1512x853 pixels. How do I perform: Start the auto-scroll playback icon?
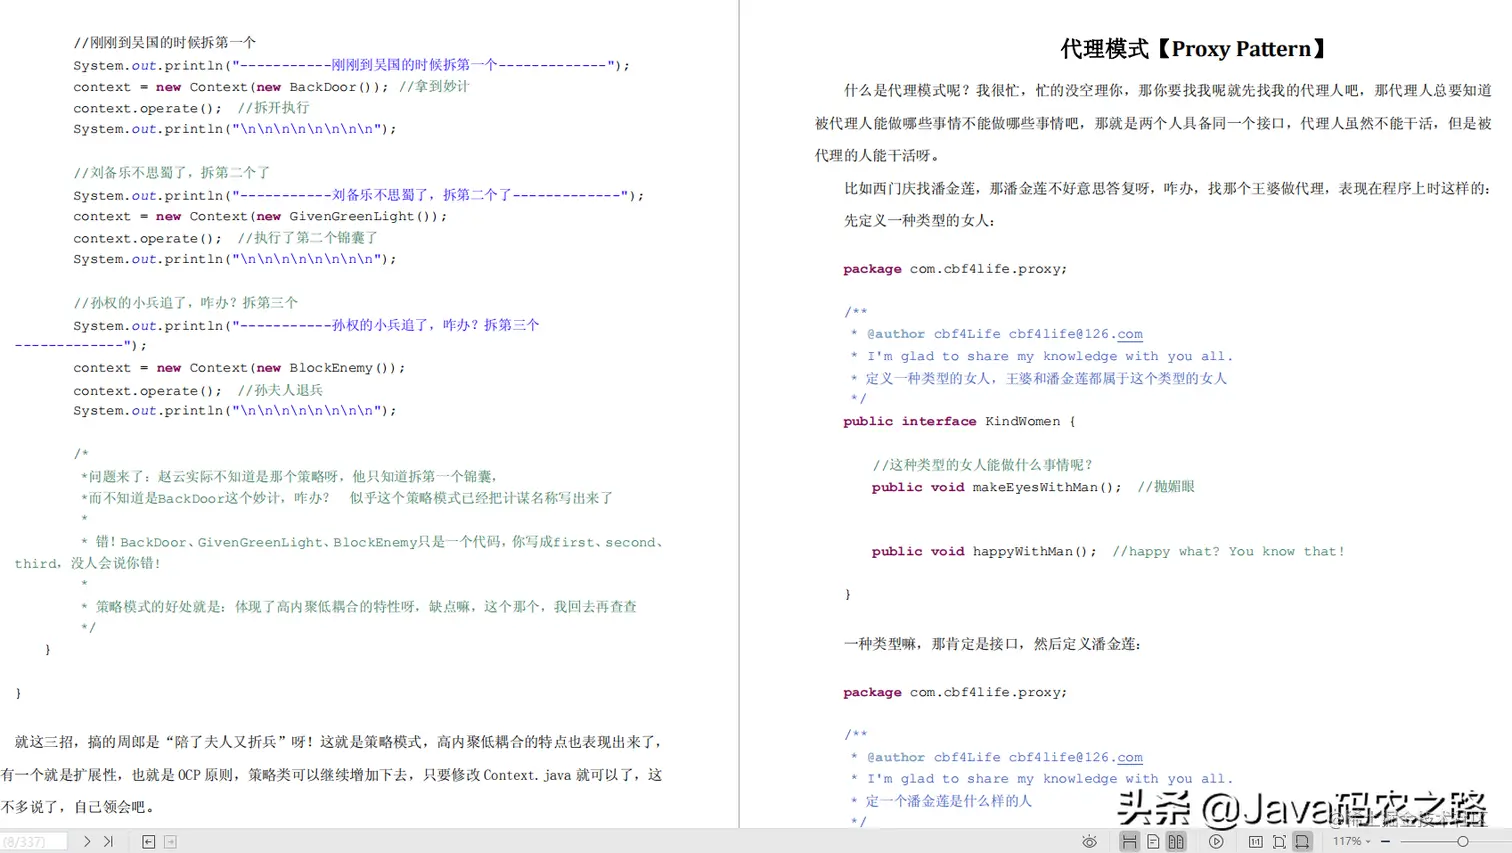pyautogui.click(x=1216, y=841)
